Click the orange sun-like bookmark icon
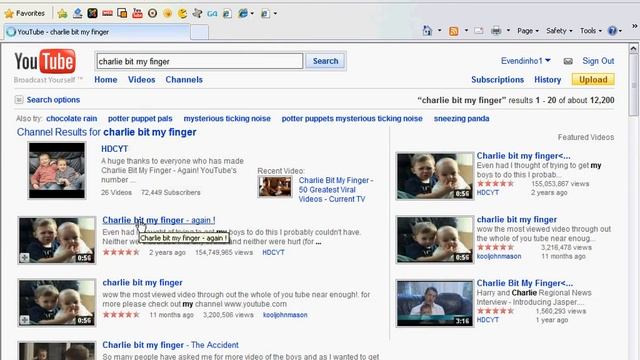Viewport: 640px width, 360px height. point(167,13)
